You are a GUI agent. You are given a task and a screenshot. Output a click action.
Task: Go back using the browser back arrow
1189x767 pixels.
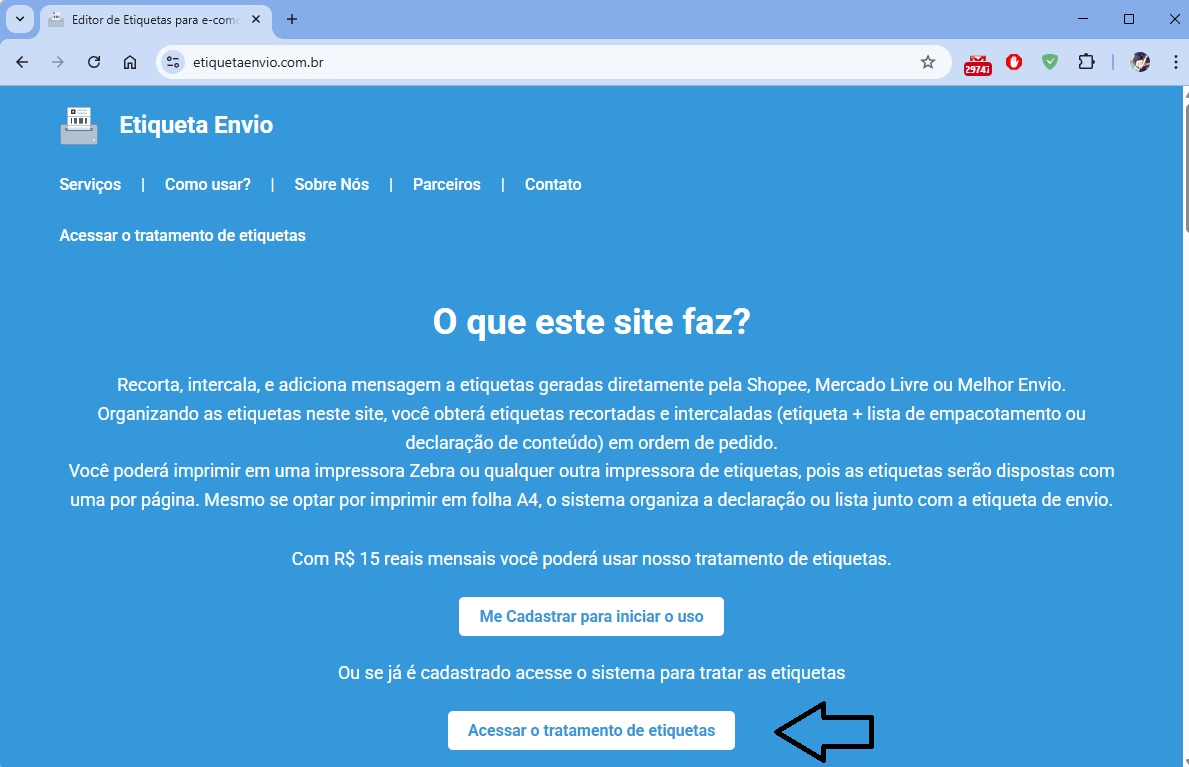click(22, 62)
